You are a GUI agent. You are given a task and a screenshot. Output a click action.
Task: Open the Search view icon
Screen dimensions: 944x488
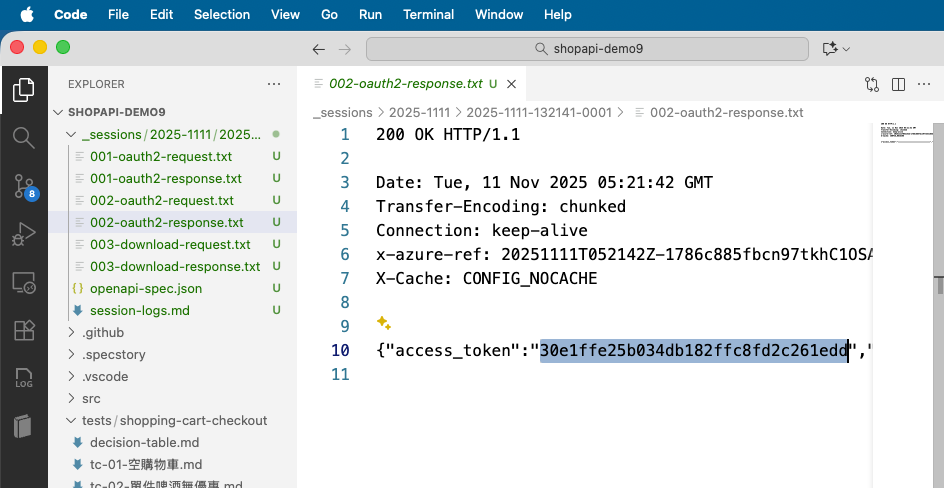23,137
